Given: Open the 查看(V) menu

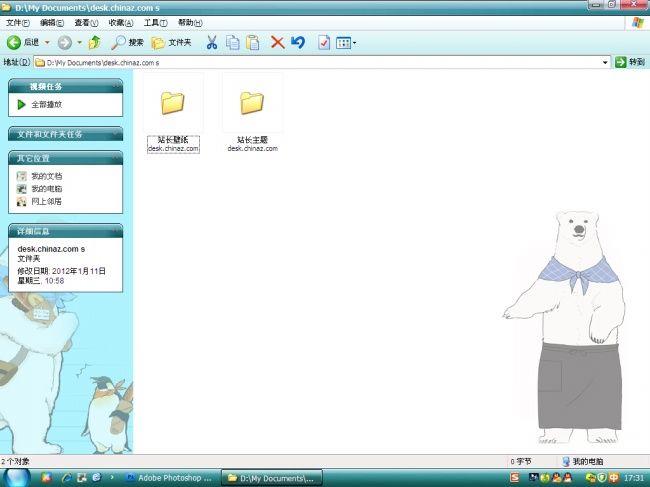Looking at the screenshot, I should [85, 22].
